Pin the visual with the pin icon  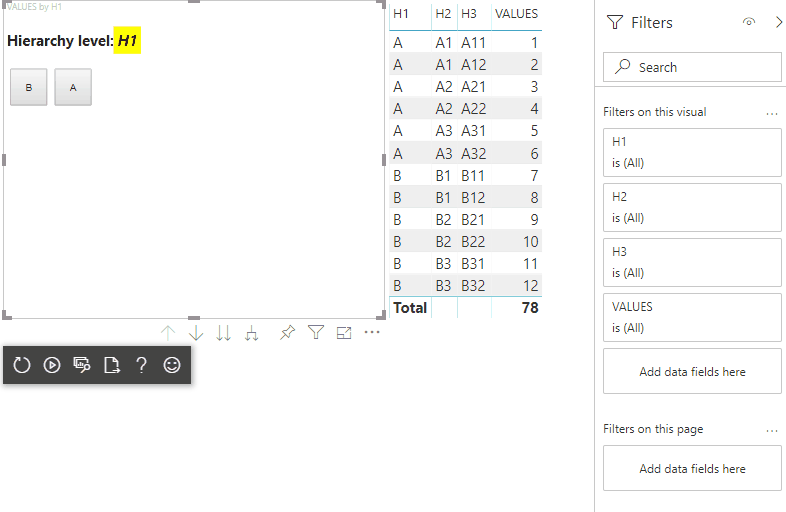coord(288,333)
